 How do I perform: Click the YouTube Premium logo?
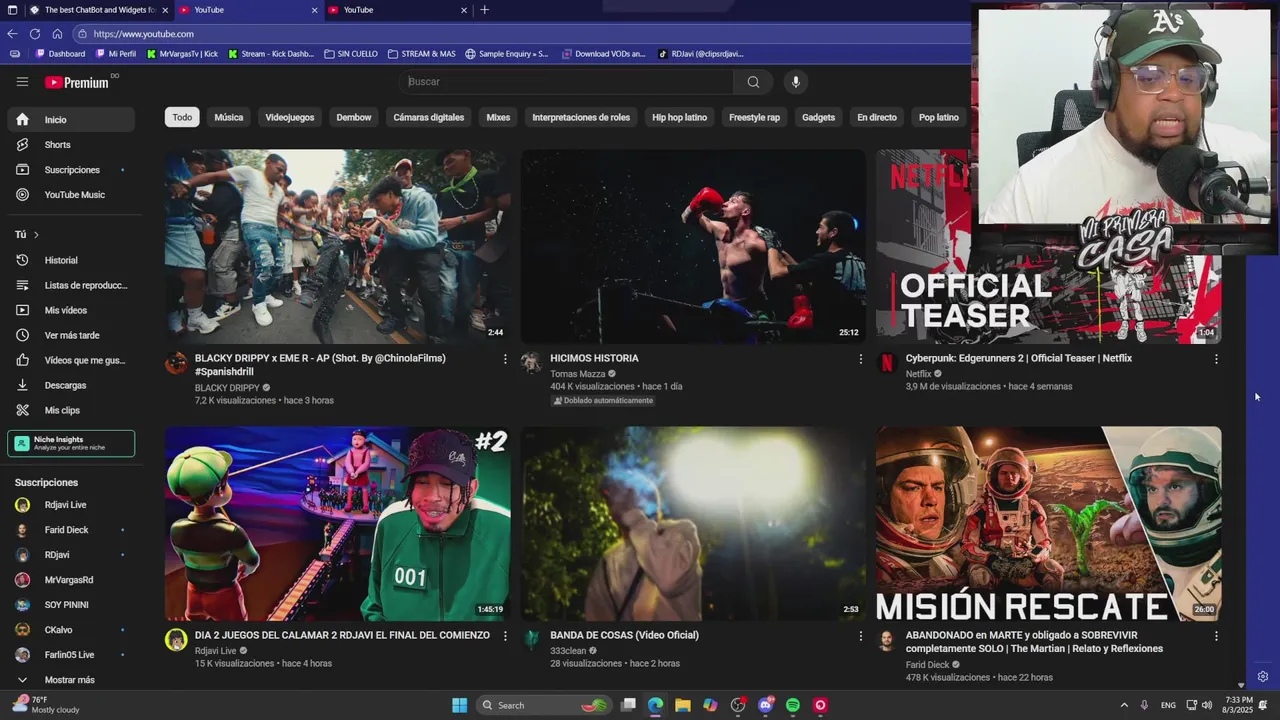point(77,82)
